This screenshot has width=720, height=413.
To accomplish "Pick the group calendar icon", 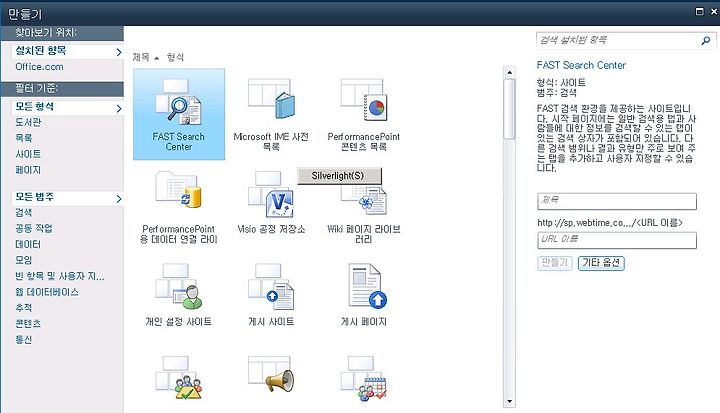I will pyautogui.click(x=364, y=379).
